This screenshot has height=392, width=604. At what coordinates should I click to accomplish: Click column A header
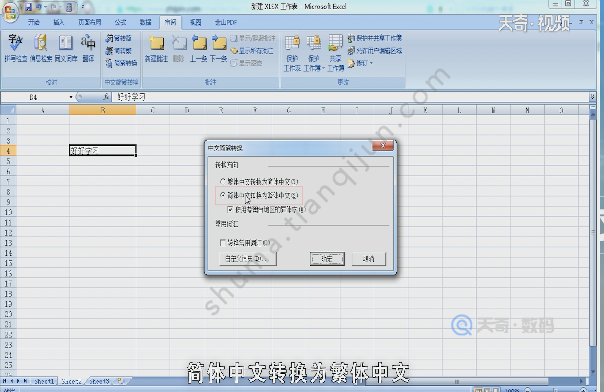pyautogui.click(x=43, y=110)
